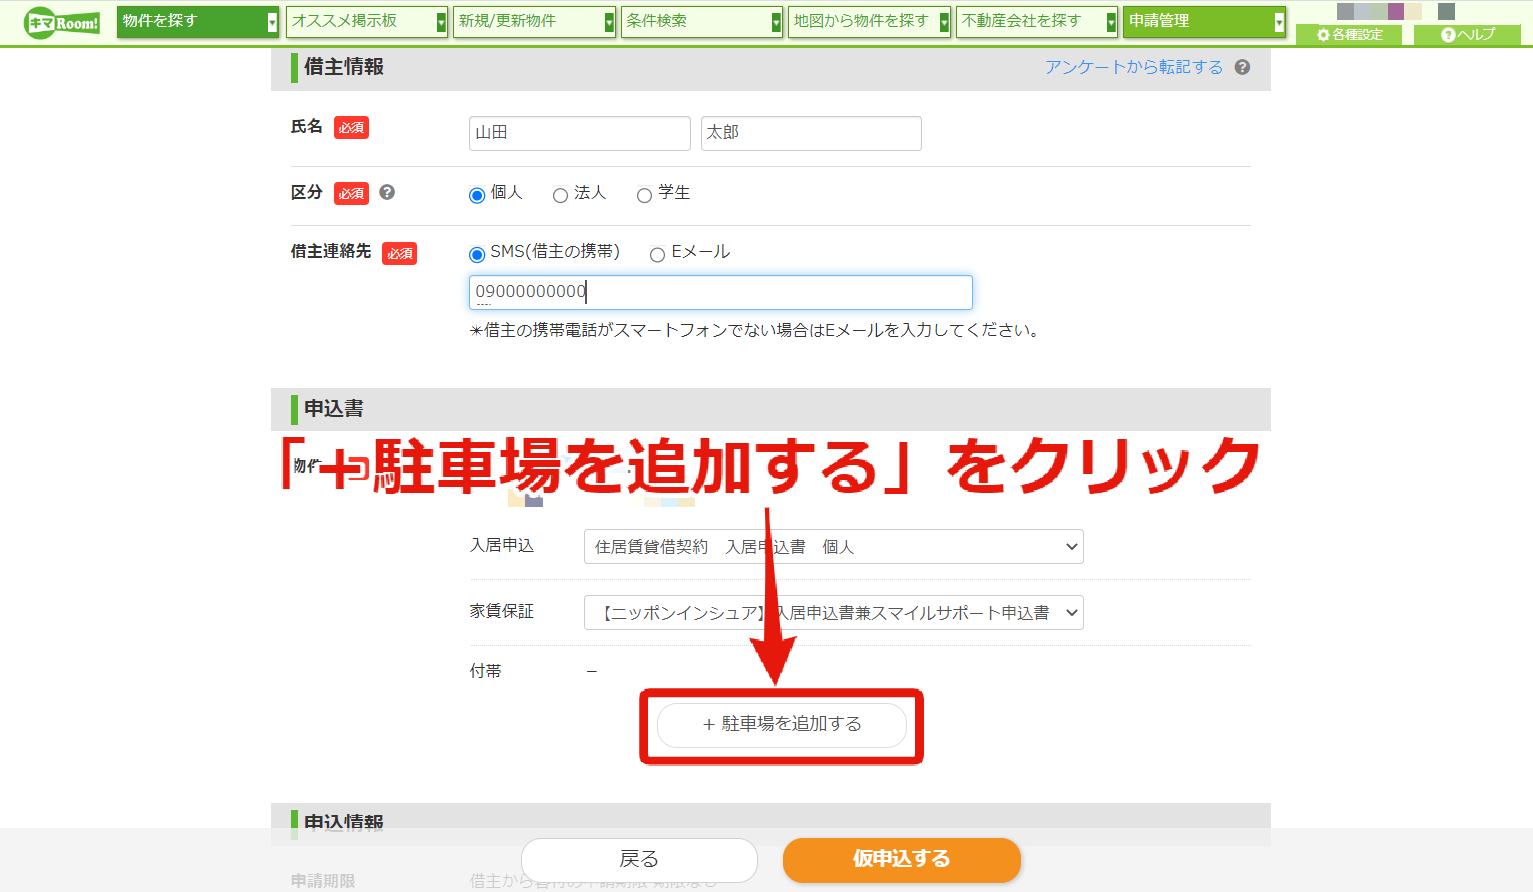The width and height of the screenshot is (1533, 892).
Task: Click arrow icon on 申請管理 menu
Action: click(x=1279, y=22)
